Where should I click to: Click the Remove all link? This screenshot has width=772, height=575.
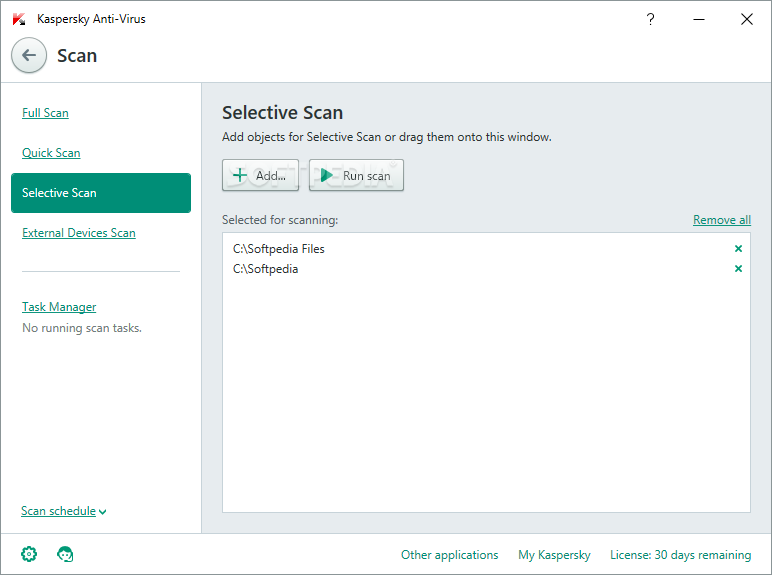pyautogui.click(x=721, y=220)
